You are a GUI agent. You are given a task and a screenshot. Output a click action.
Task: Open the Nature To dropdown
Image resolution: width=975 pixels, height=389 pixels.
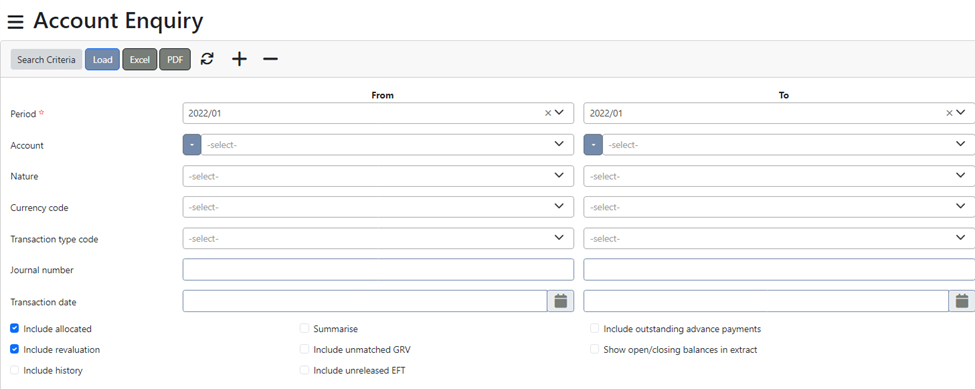[x=779, y=176]
